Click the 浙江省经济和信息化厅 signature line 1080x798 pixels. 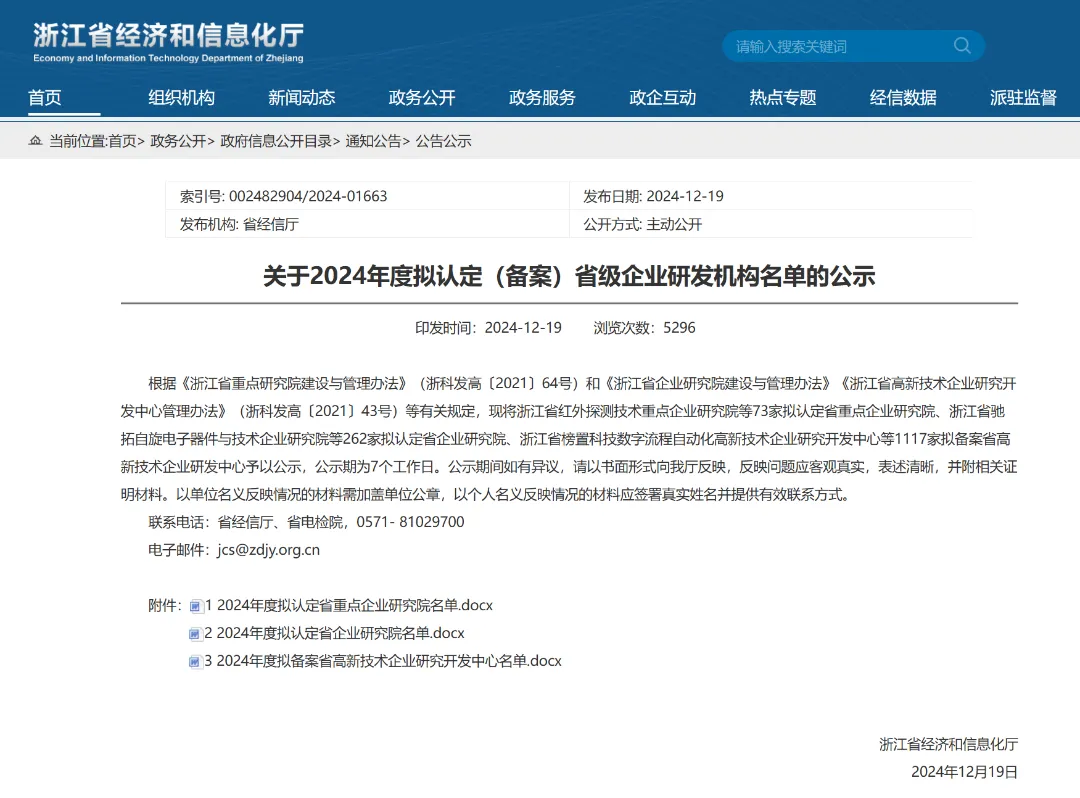[948, 744]
